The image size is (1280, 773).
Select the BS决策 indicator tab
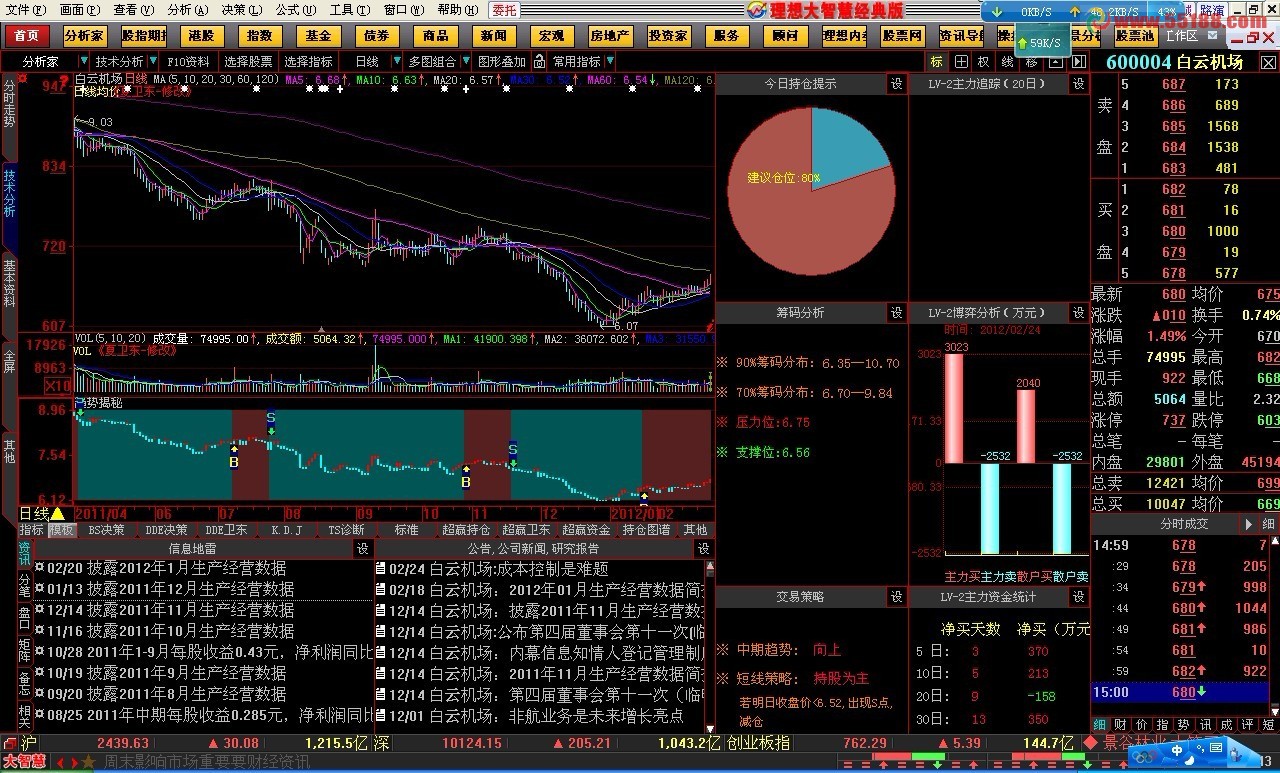click(107, 530)
